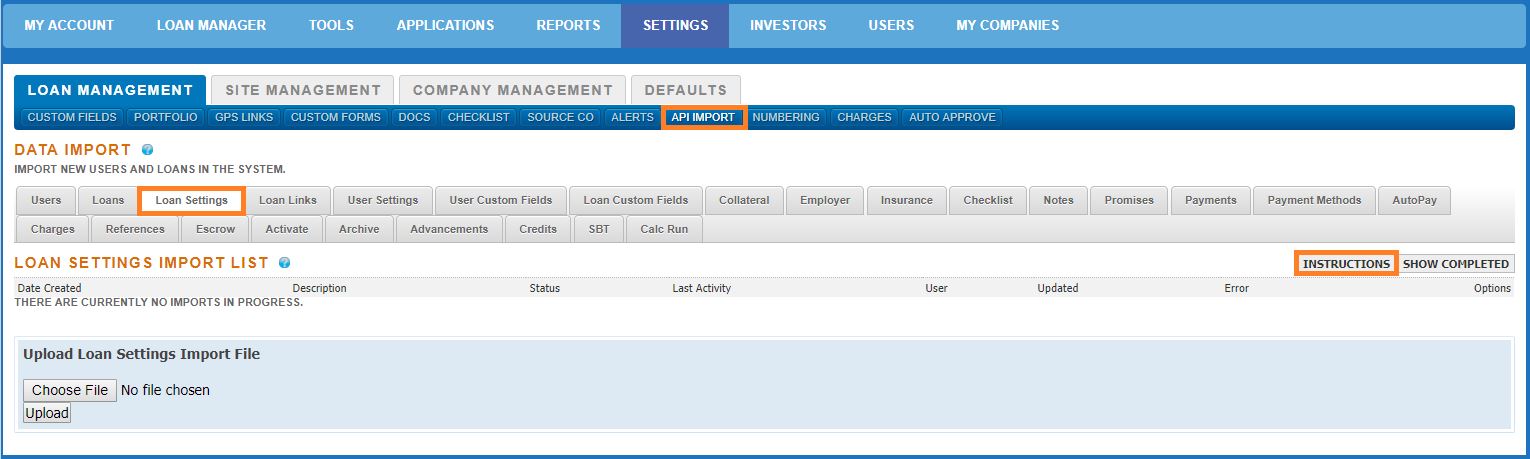The width and height of the screenshot is (1530, 459).
Task: Select the API Import section
Action: (703, 117)
